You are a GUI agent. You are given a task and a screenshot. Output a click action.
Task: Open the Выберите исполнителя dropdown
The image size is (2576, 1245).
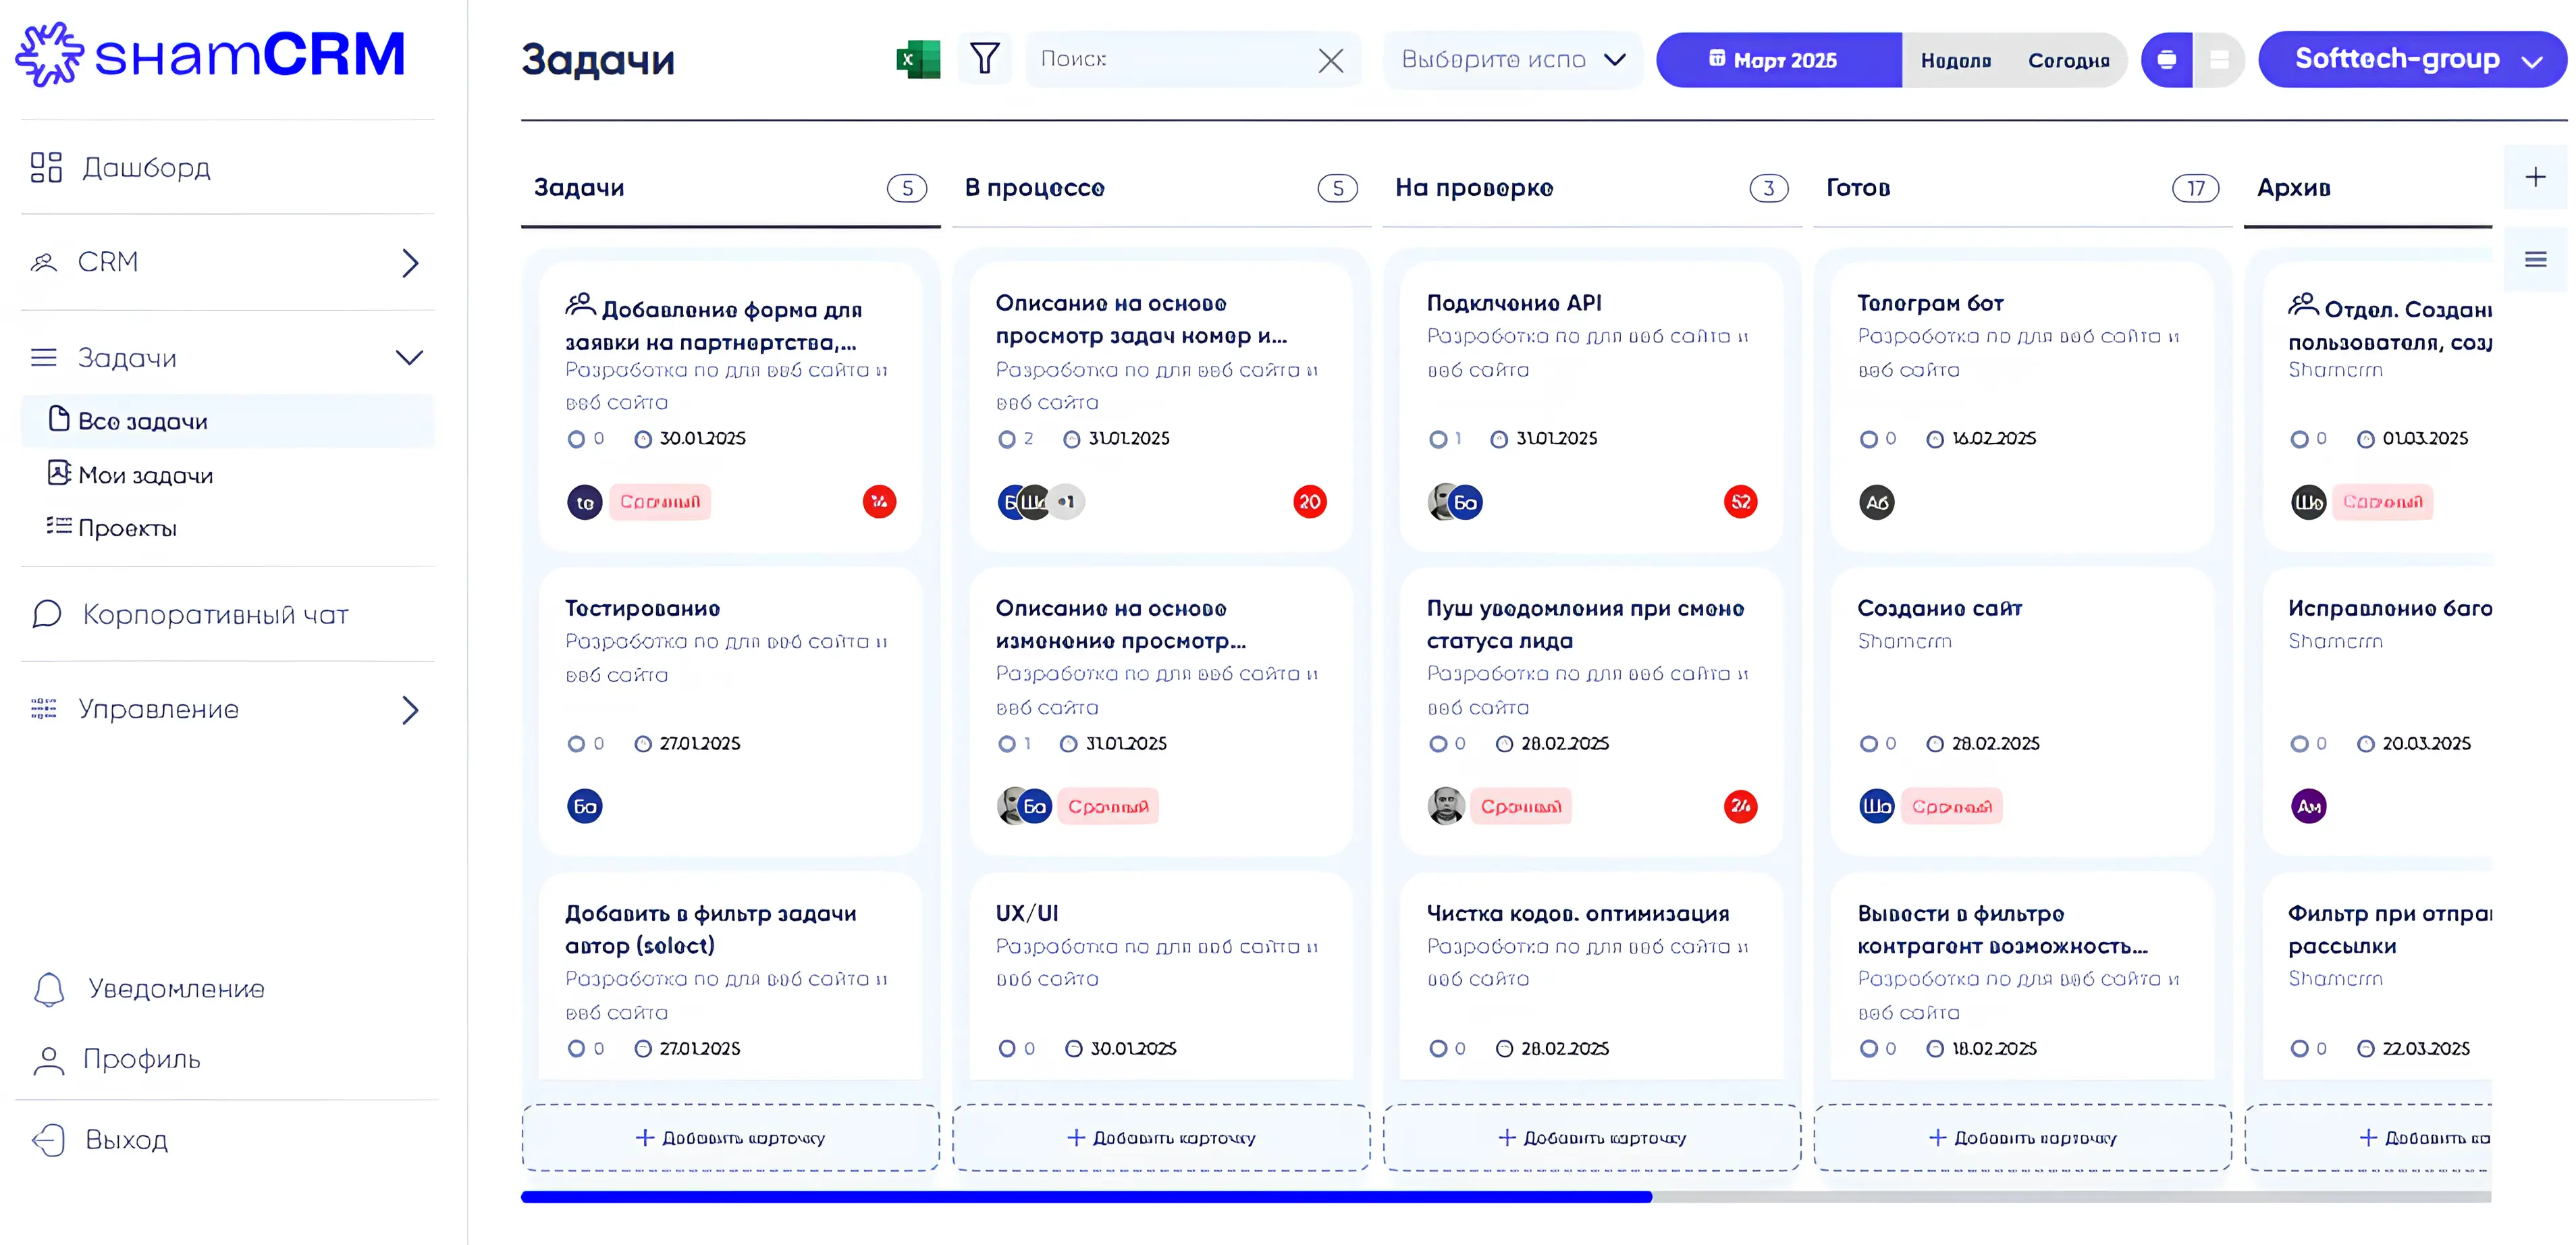pos(1511,60)
